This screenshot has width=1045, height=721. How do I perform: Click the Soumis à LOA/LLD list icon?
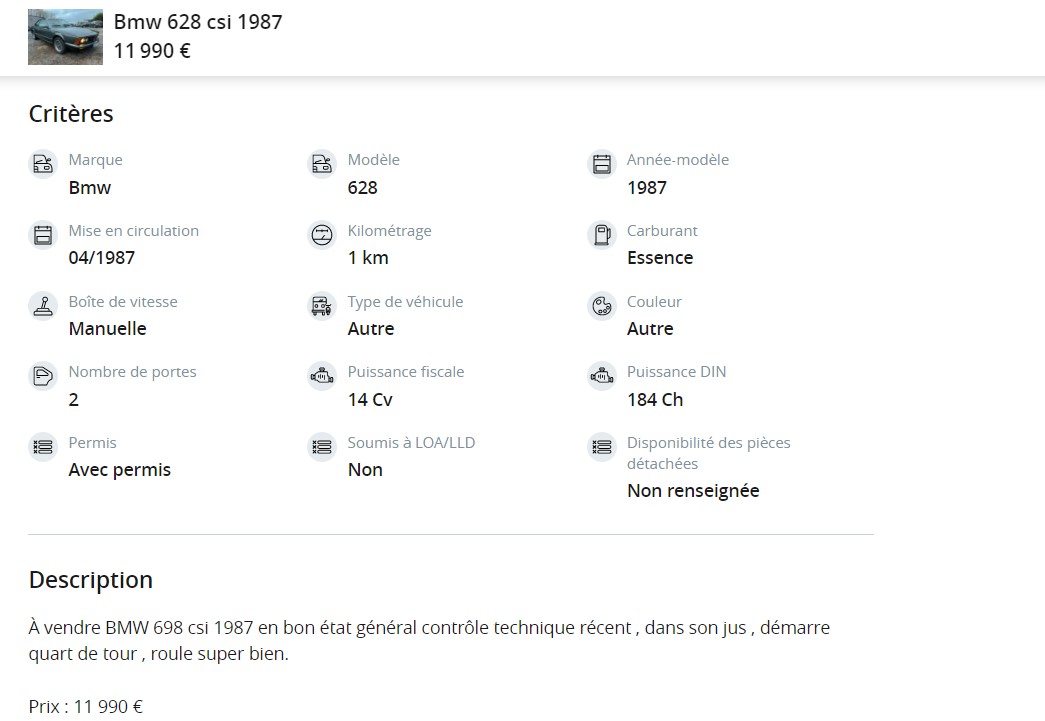click(322, 447)
